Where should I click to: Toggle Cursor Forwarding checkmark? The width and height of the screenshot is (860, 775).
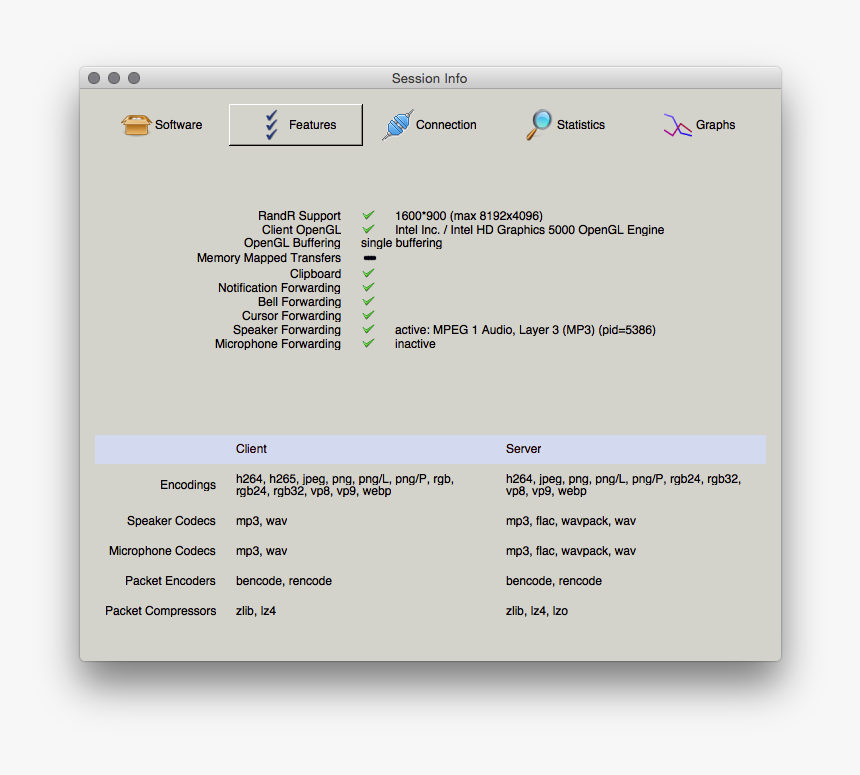click(x=368, y=315)
